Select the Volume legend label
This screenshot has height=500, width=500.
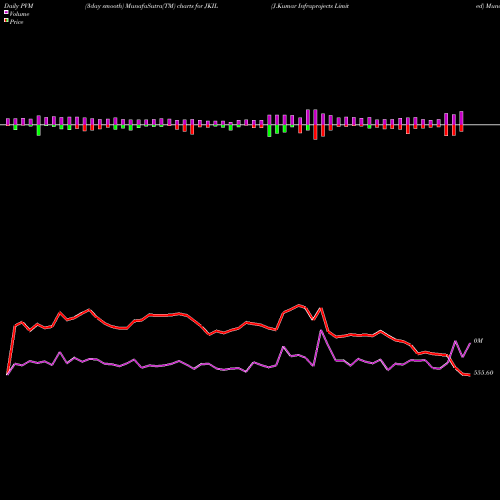(x=19, y=14)
